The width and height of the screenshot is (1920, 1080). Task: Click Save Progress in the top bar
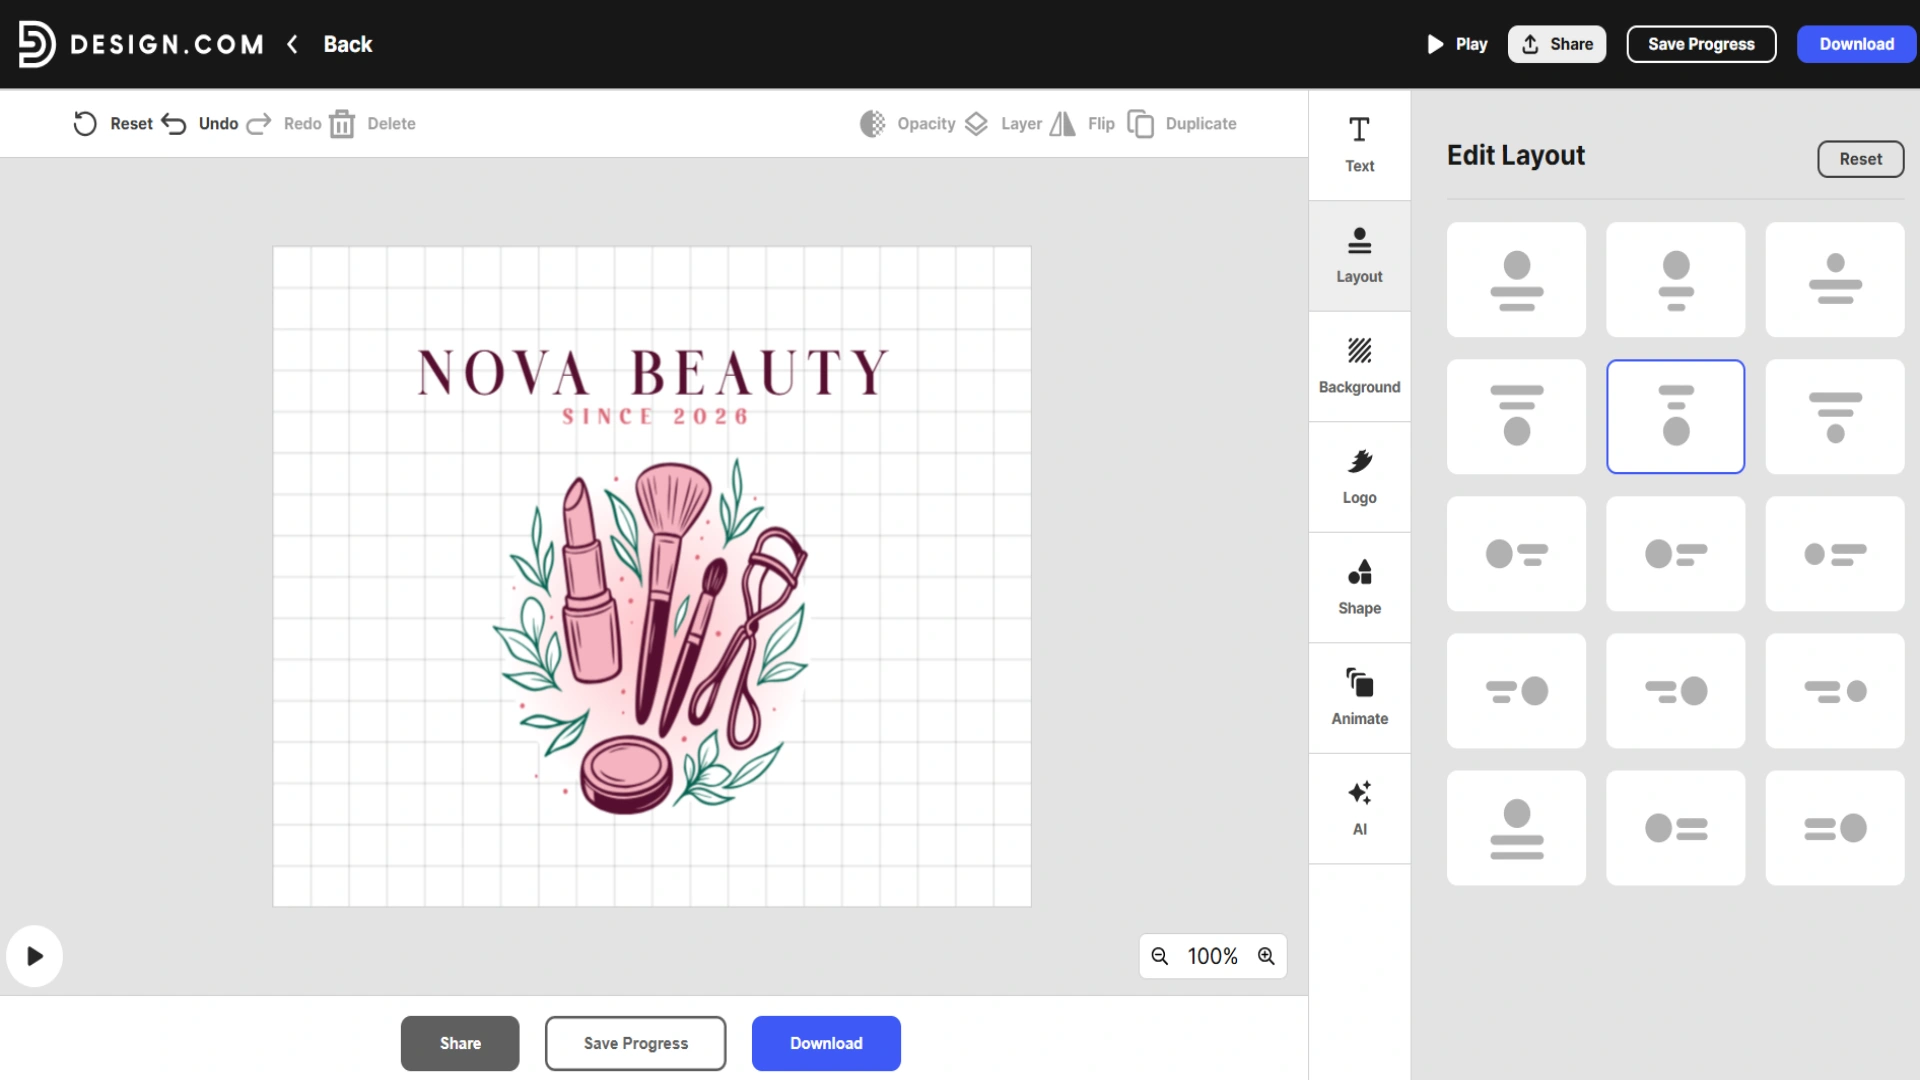(1701, 44)
